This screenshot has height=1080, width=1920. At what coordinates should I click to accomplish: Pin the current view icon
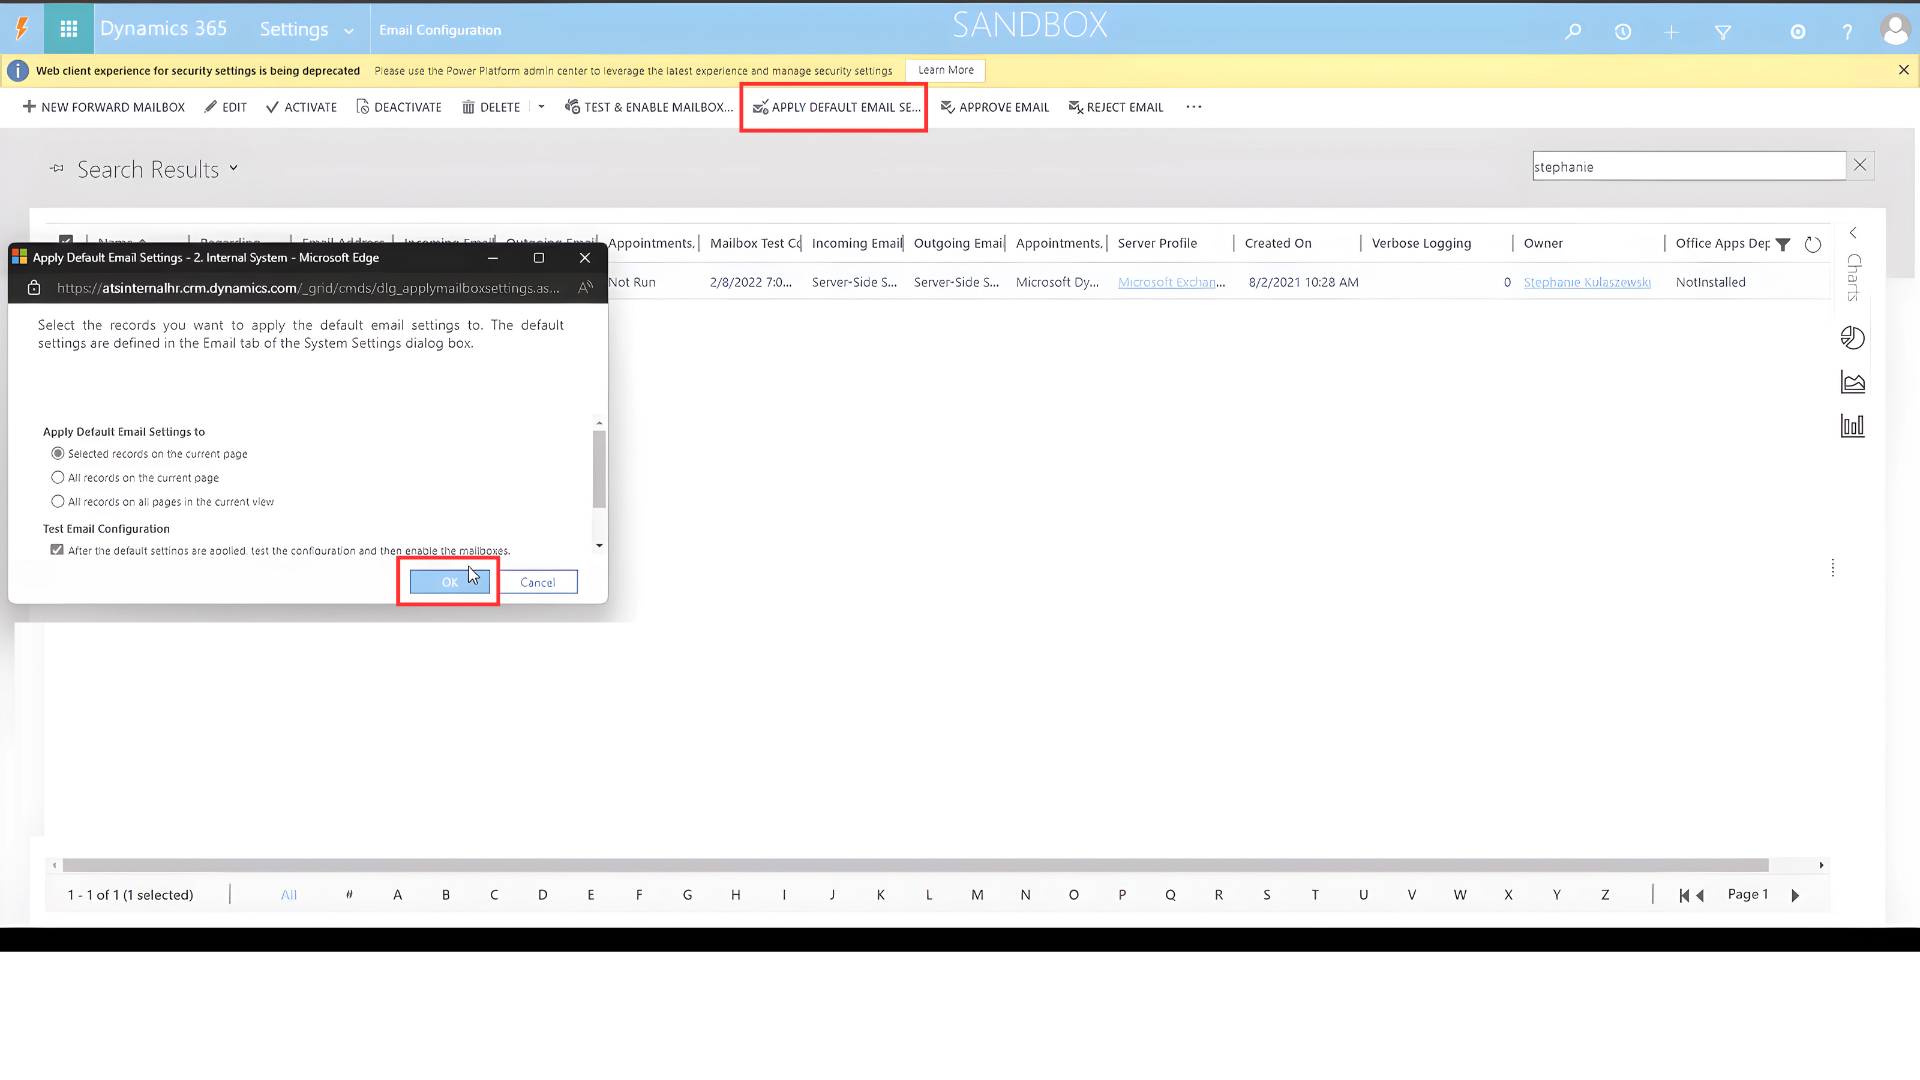coord(57,168)
